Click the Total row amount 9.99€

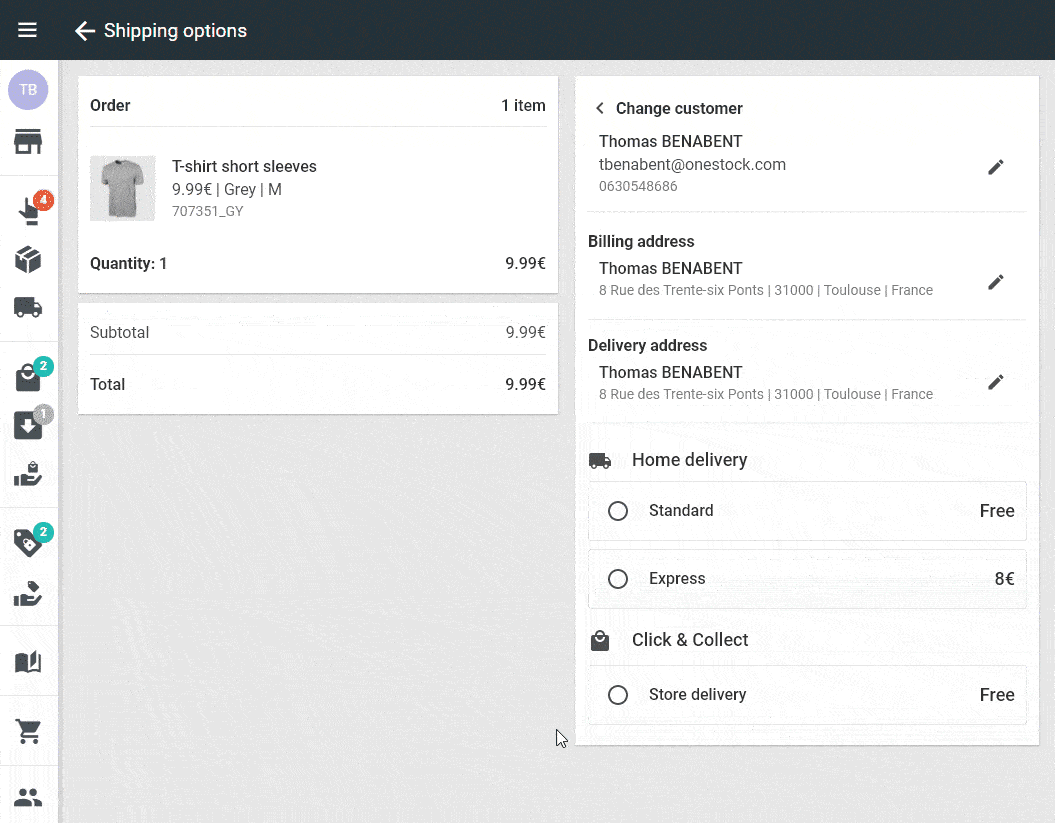click(525, 384)
